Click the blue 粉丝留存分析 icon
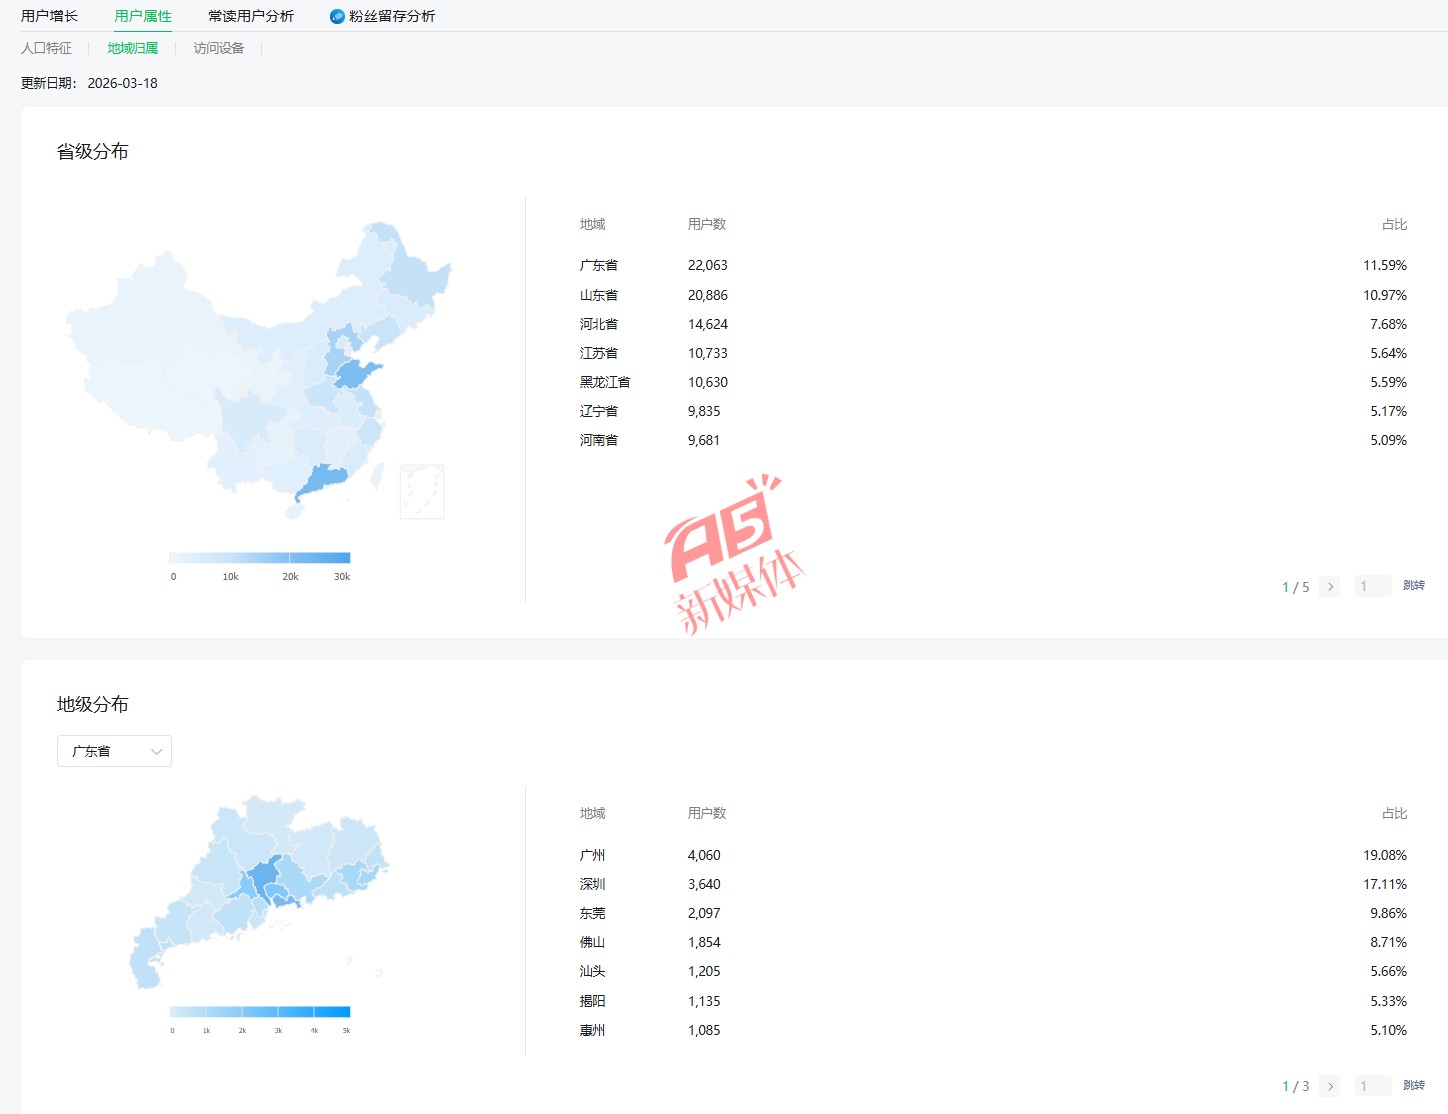 click(337, 16)
